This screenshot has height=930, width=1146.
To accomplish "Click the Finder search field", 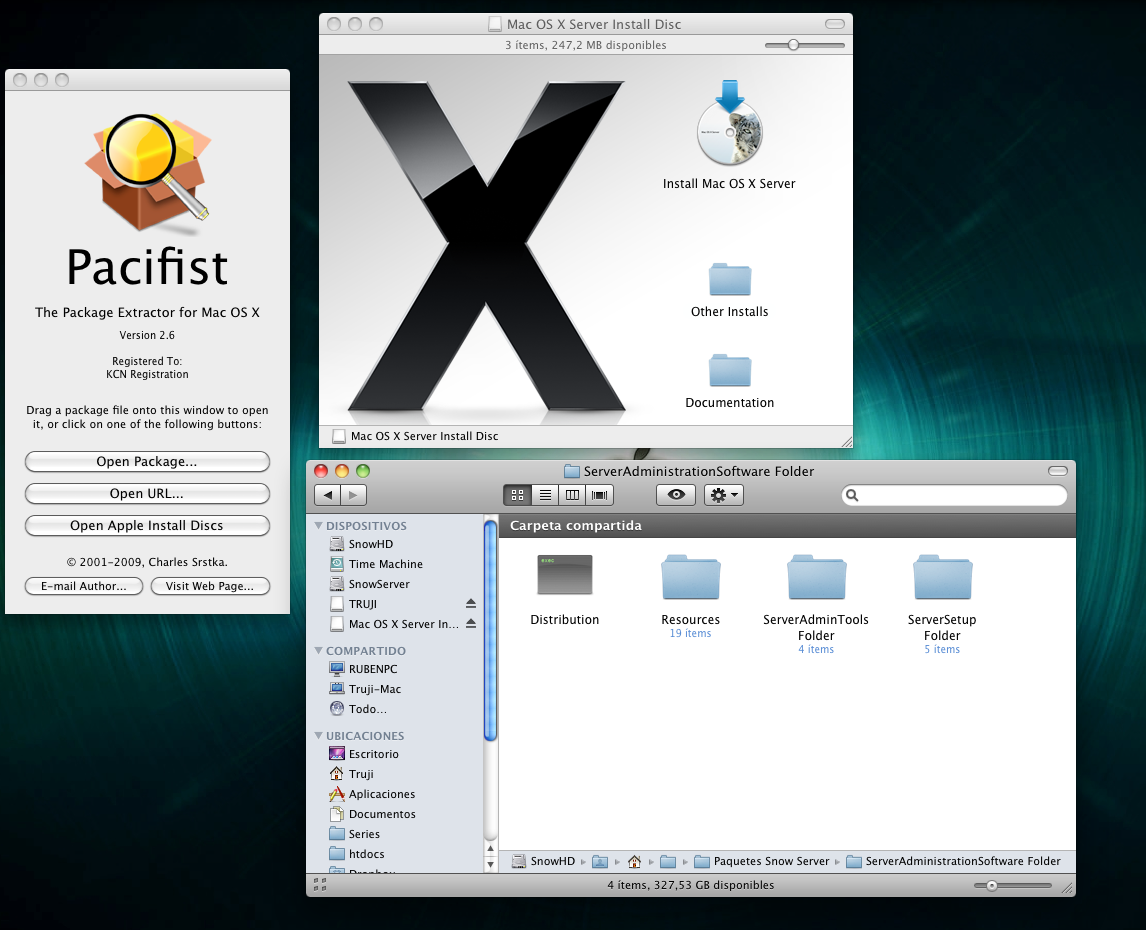I will coord(954,495).
